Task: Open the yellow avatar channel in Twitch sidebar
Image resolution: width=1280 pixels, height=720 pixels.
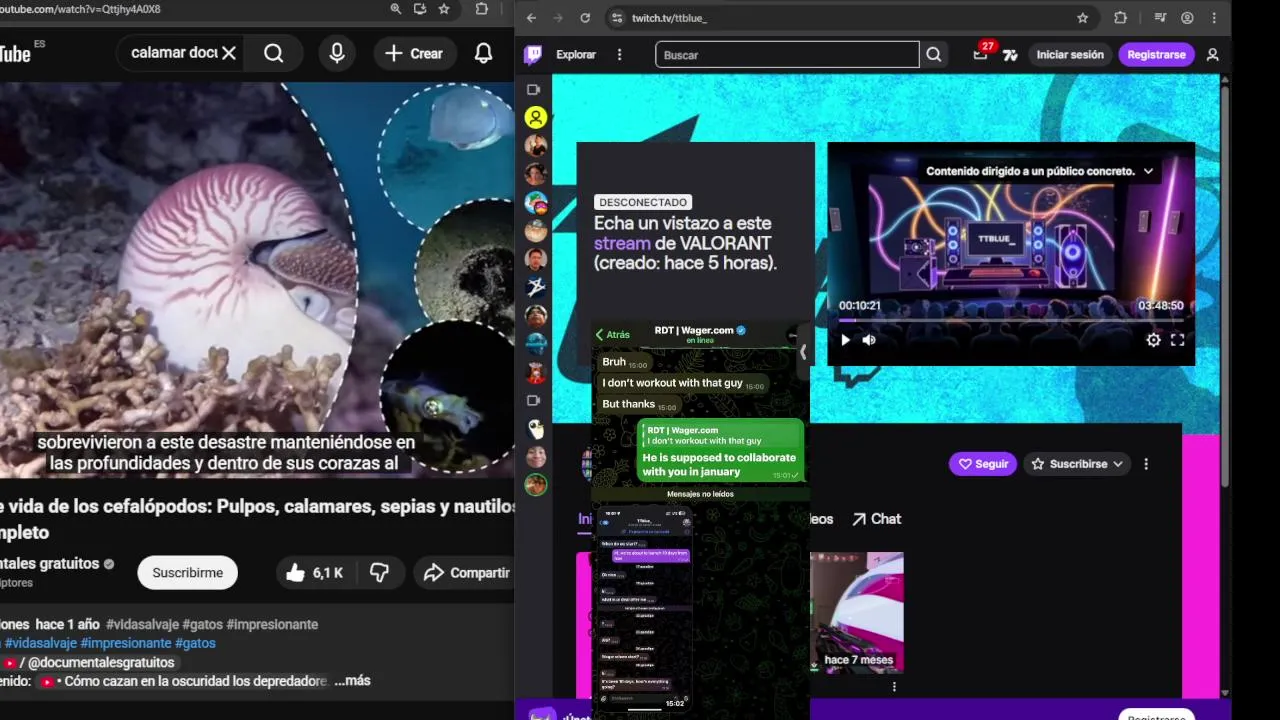Action: coord(536,118)
